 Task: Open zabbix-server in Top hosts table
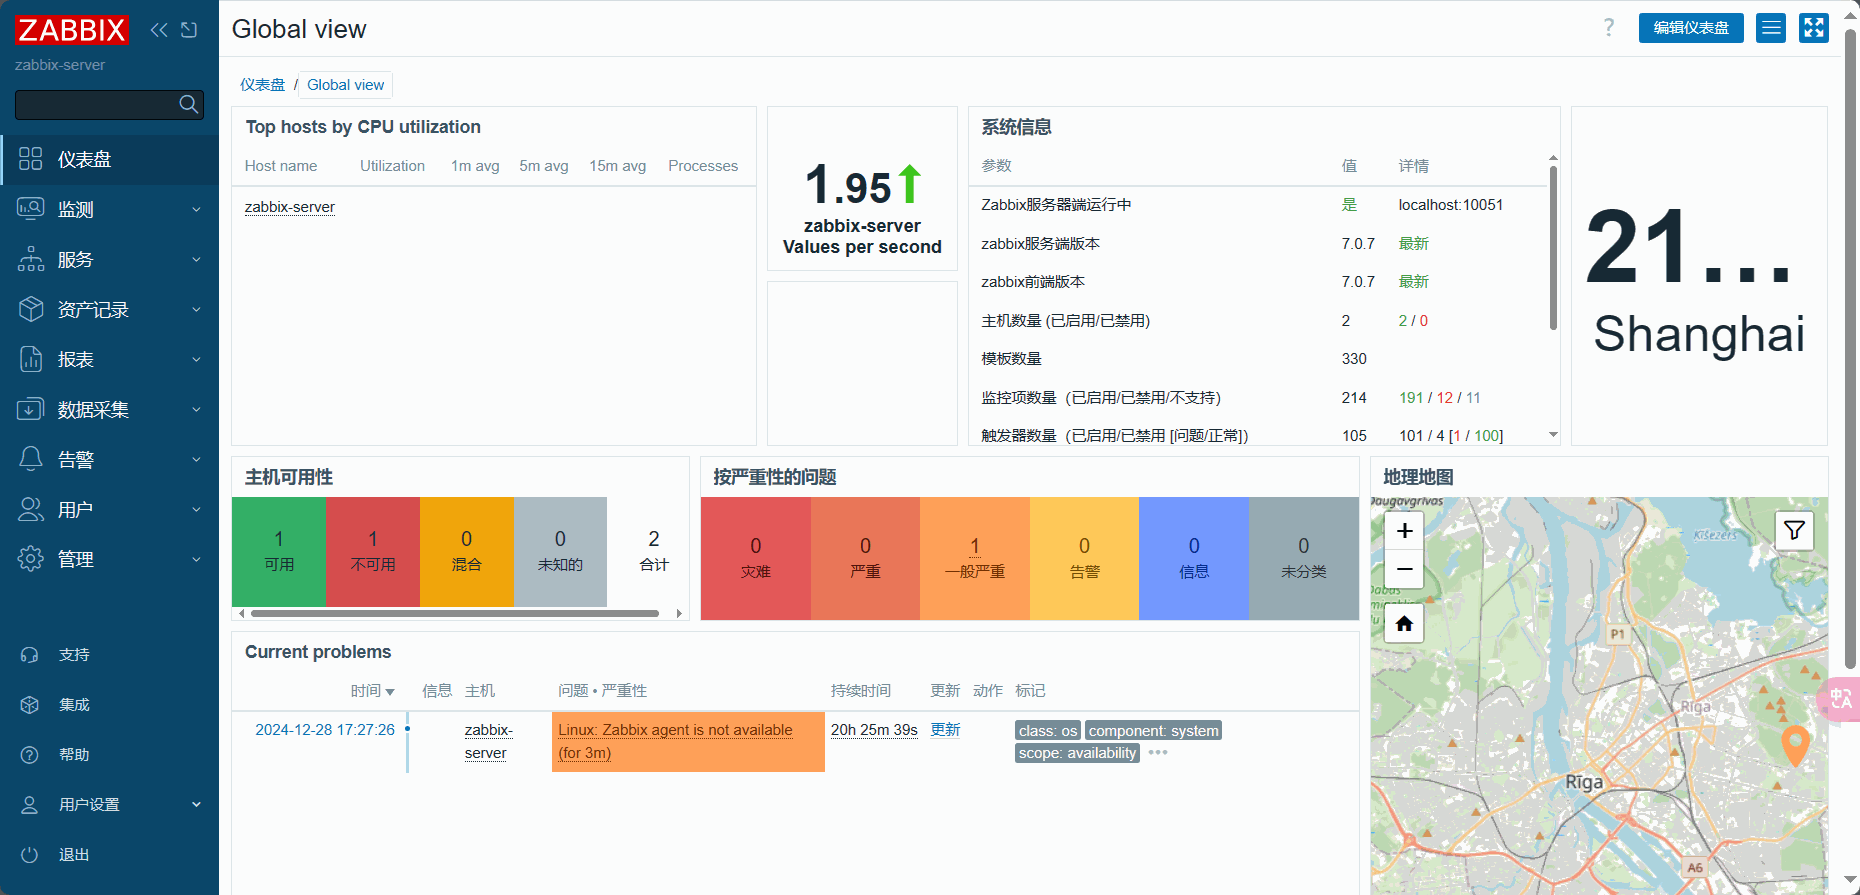click(x=289, y=207)
